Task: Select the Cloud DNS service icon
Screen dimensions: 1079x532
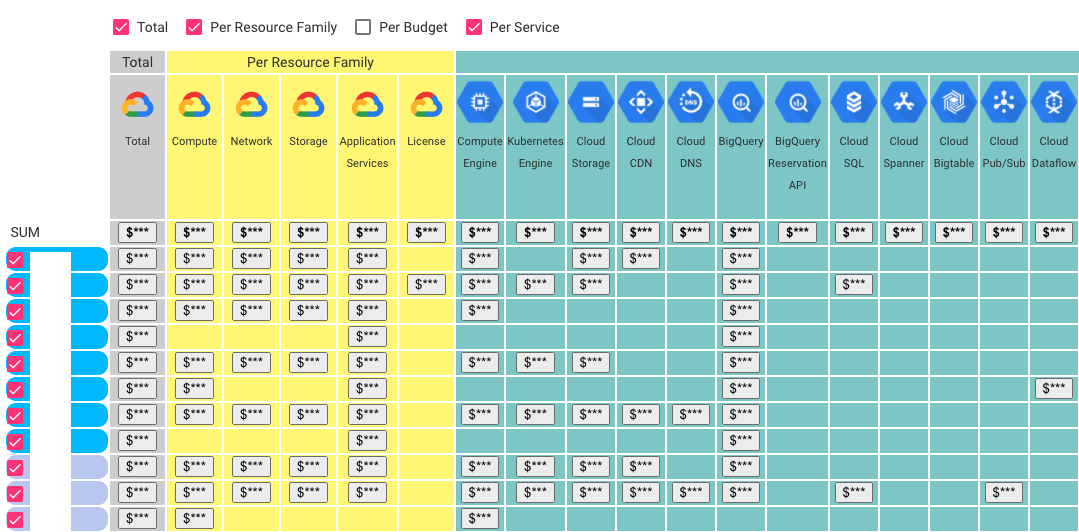Action: pos(690,102)
